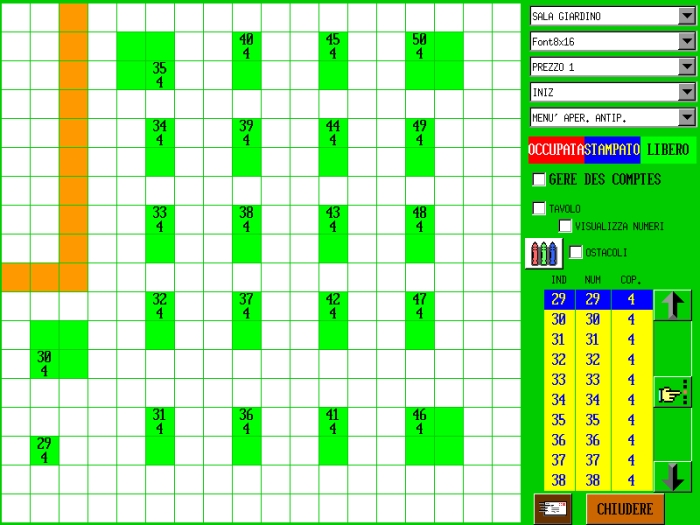The width and height of the screenshot is (700, 525).
Task: Select table 50 on the grid
Action: tap(434, 61)
